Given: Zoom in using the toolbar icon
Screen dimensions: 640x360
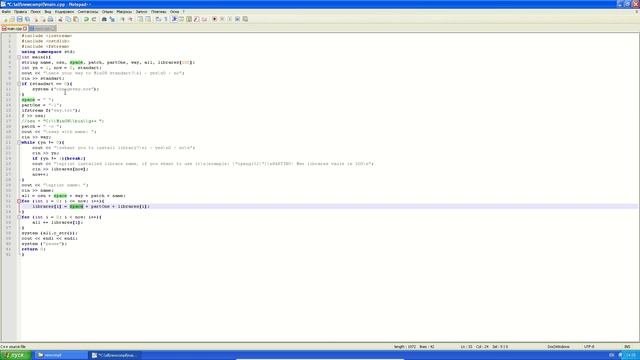Looking at the screenshot, I should (122, 19).
